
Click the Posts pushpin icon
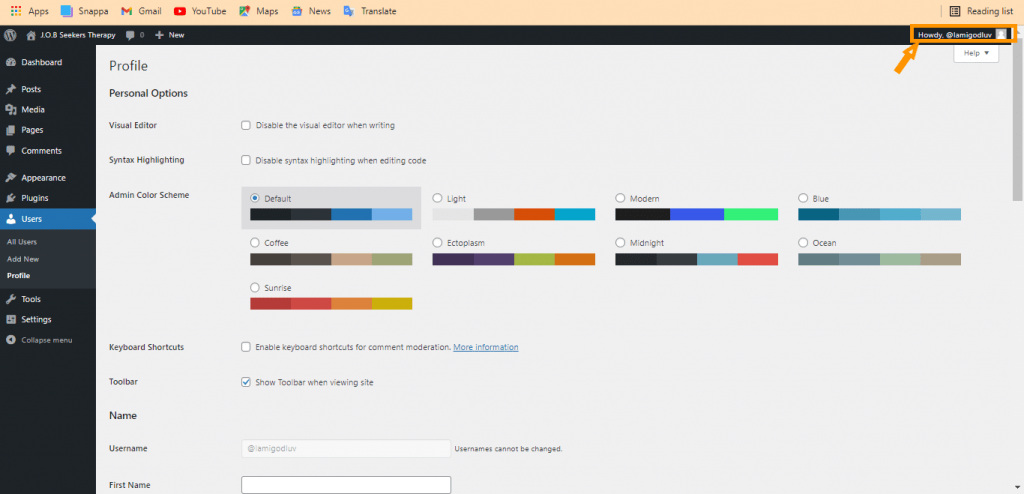(10, 90)
